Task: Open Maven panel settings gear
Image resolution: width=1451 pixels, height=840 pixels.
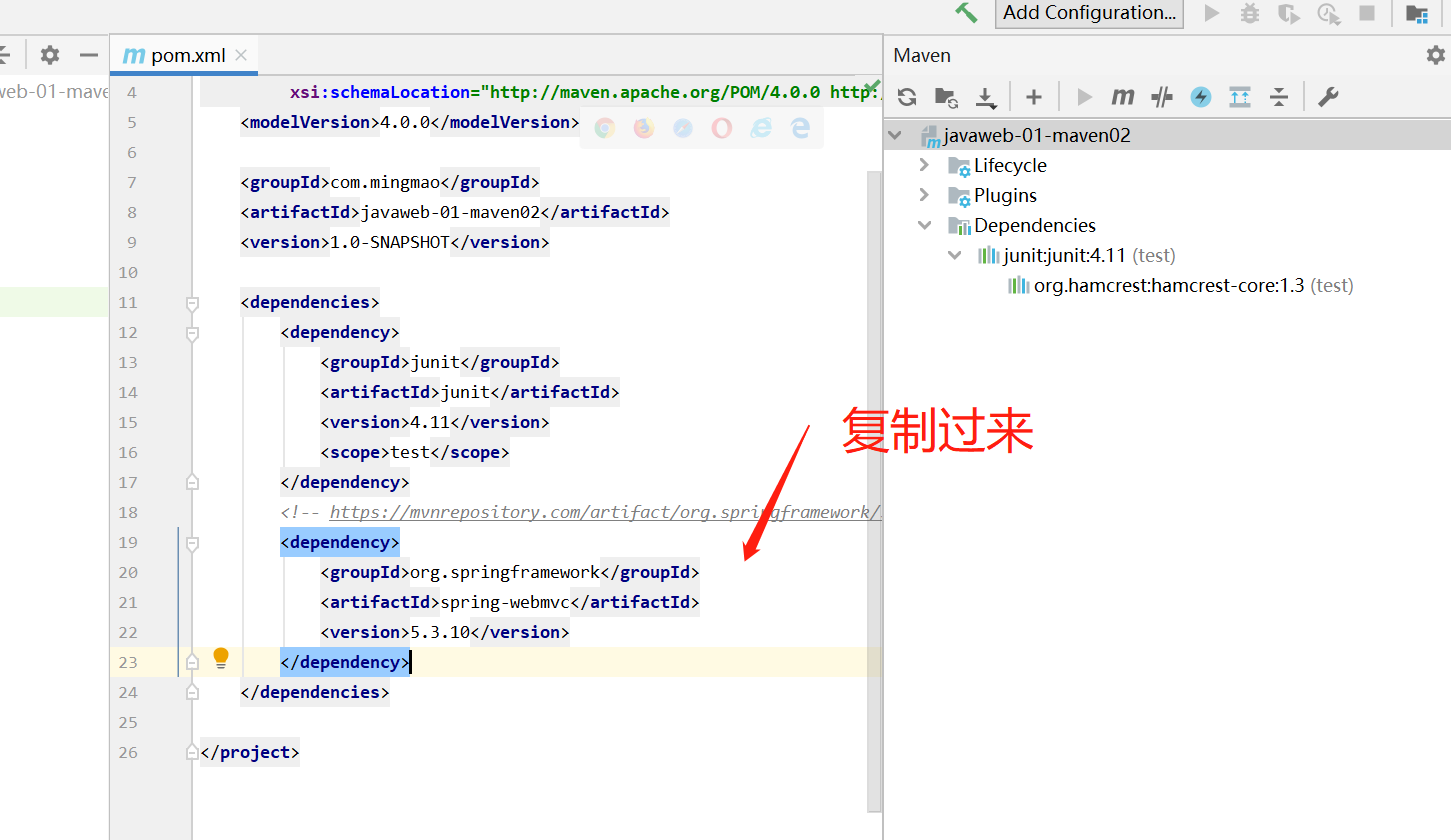Action: click(1436, 55)
